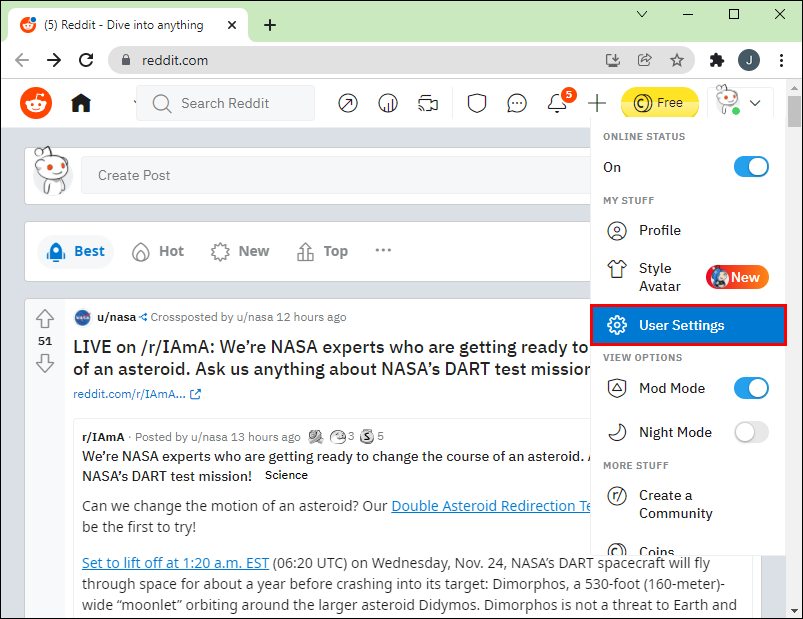The height and width of the screenshot is (619, 803).
Task: Click the Best rocket sort option
Action: click(x=75, y=251)
